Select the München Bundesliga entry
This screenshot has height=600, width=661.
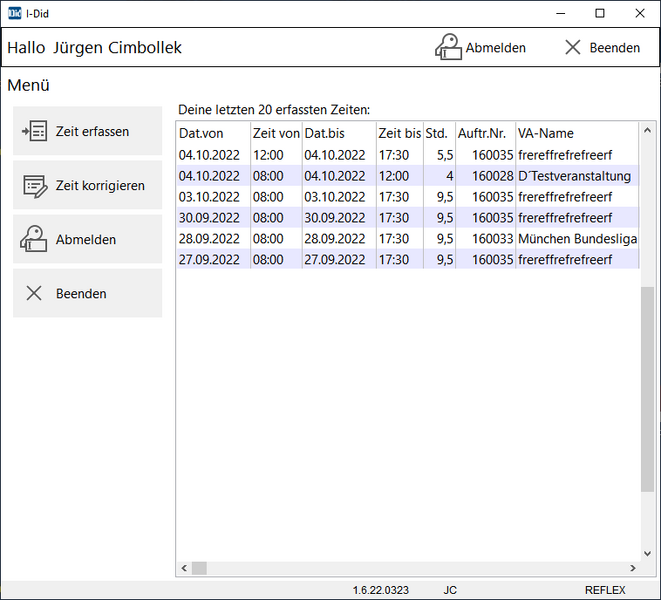click(x=577, y=239)
